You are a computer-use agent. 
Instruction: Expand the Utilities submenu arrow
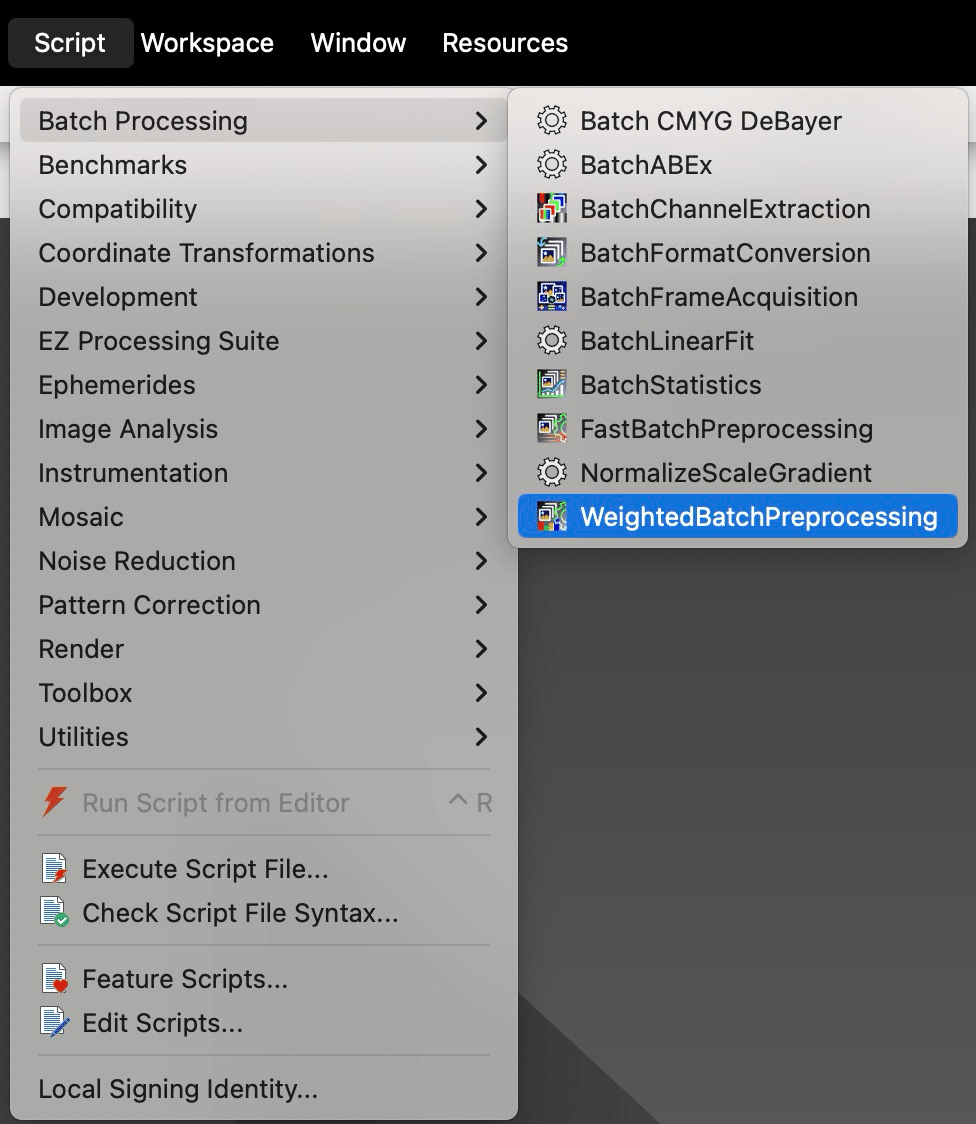point(481,737)
